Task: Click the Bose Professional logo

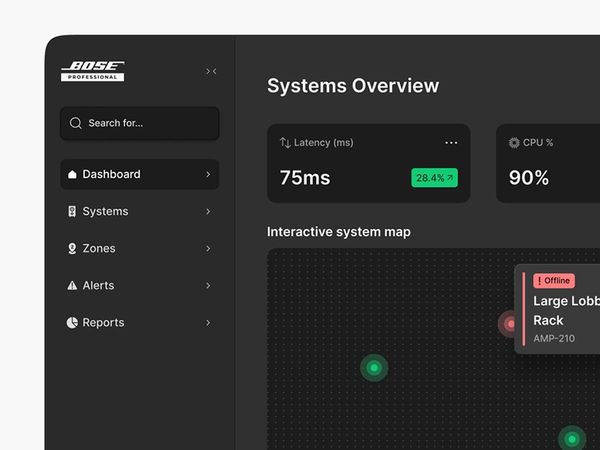Action: click(93, 71)
